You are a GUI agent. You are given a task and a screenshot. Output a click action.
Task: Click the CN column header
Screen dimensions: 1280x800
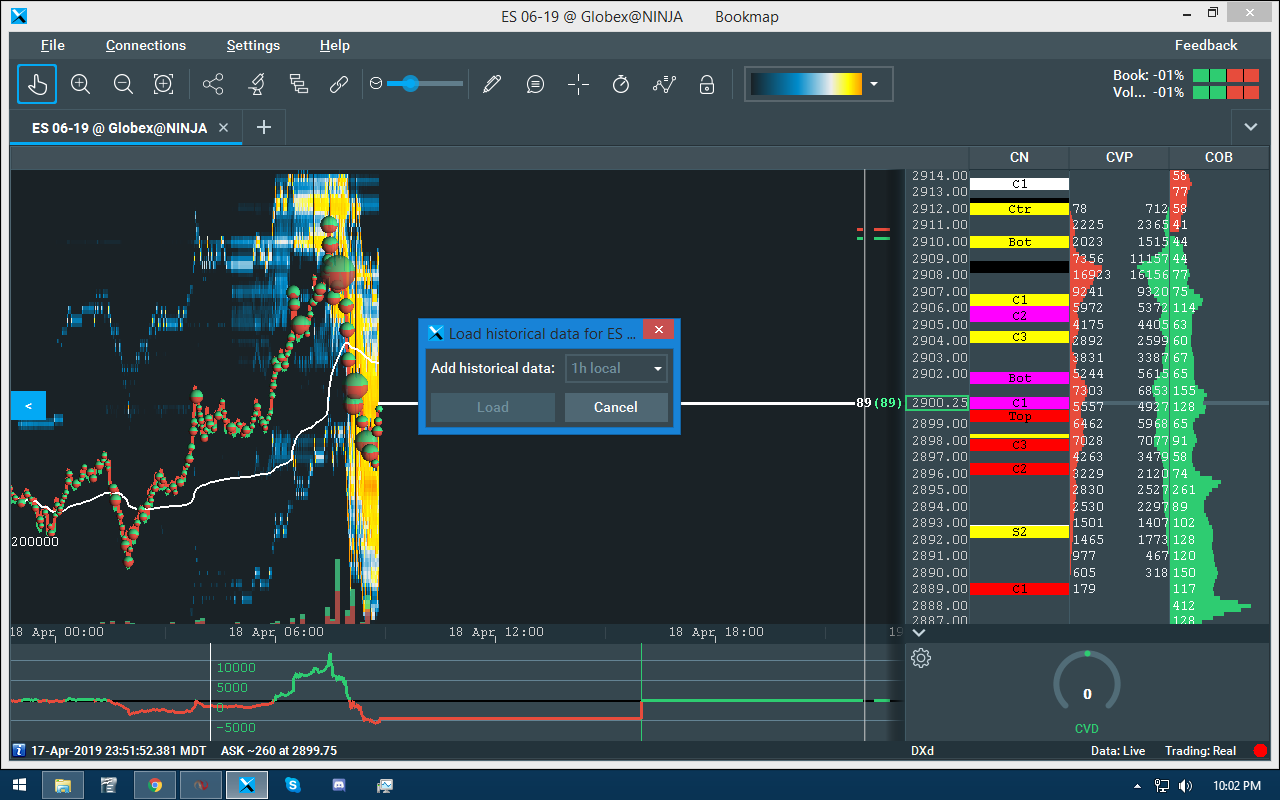coord(1019,157)
